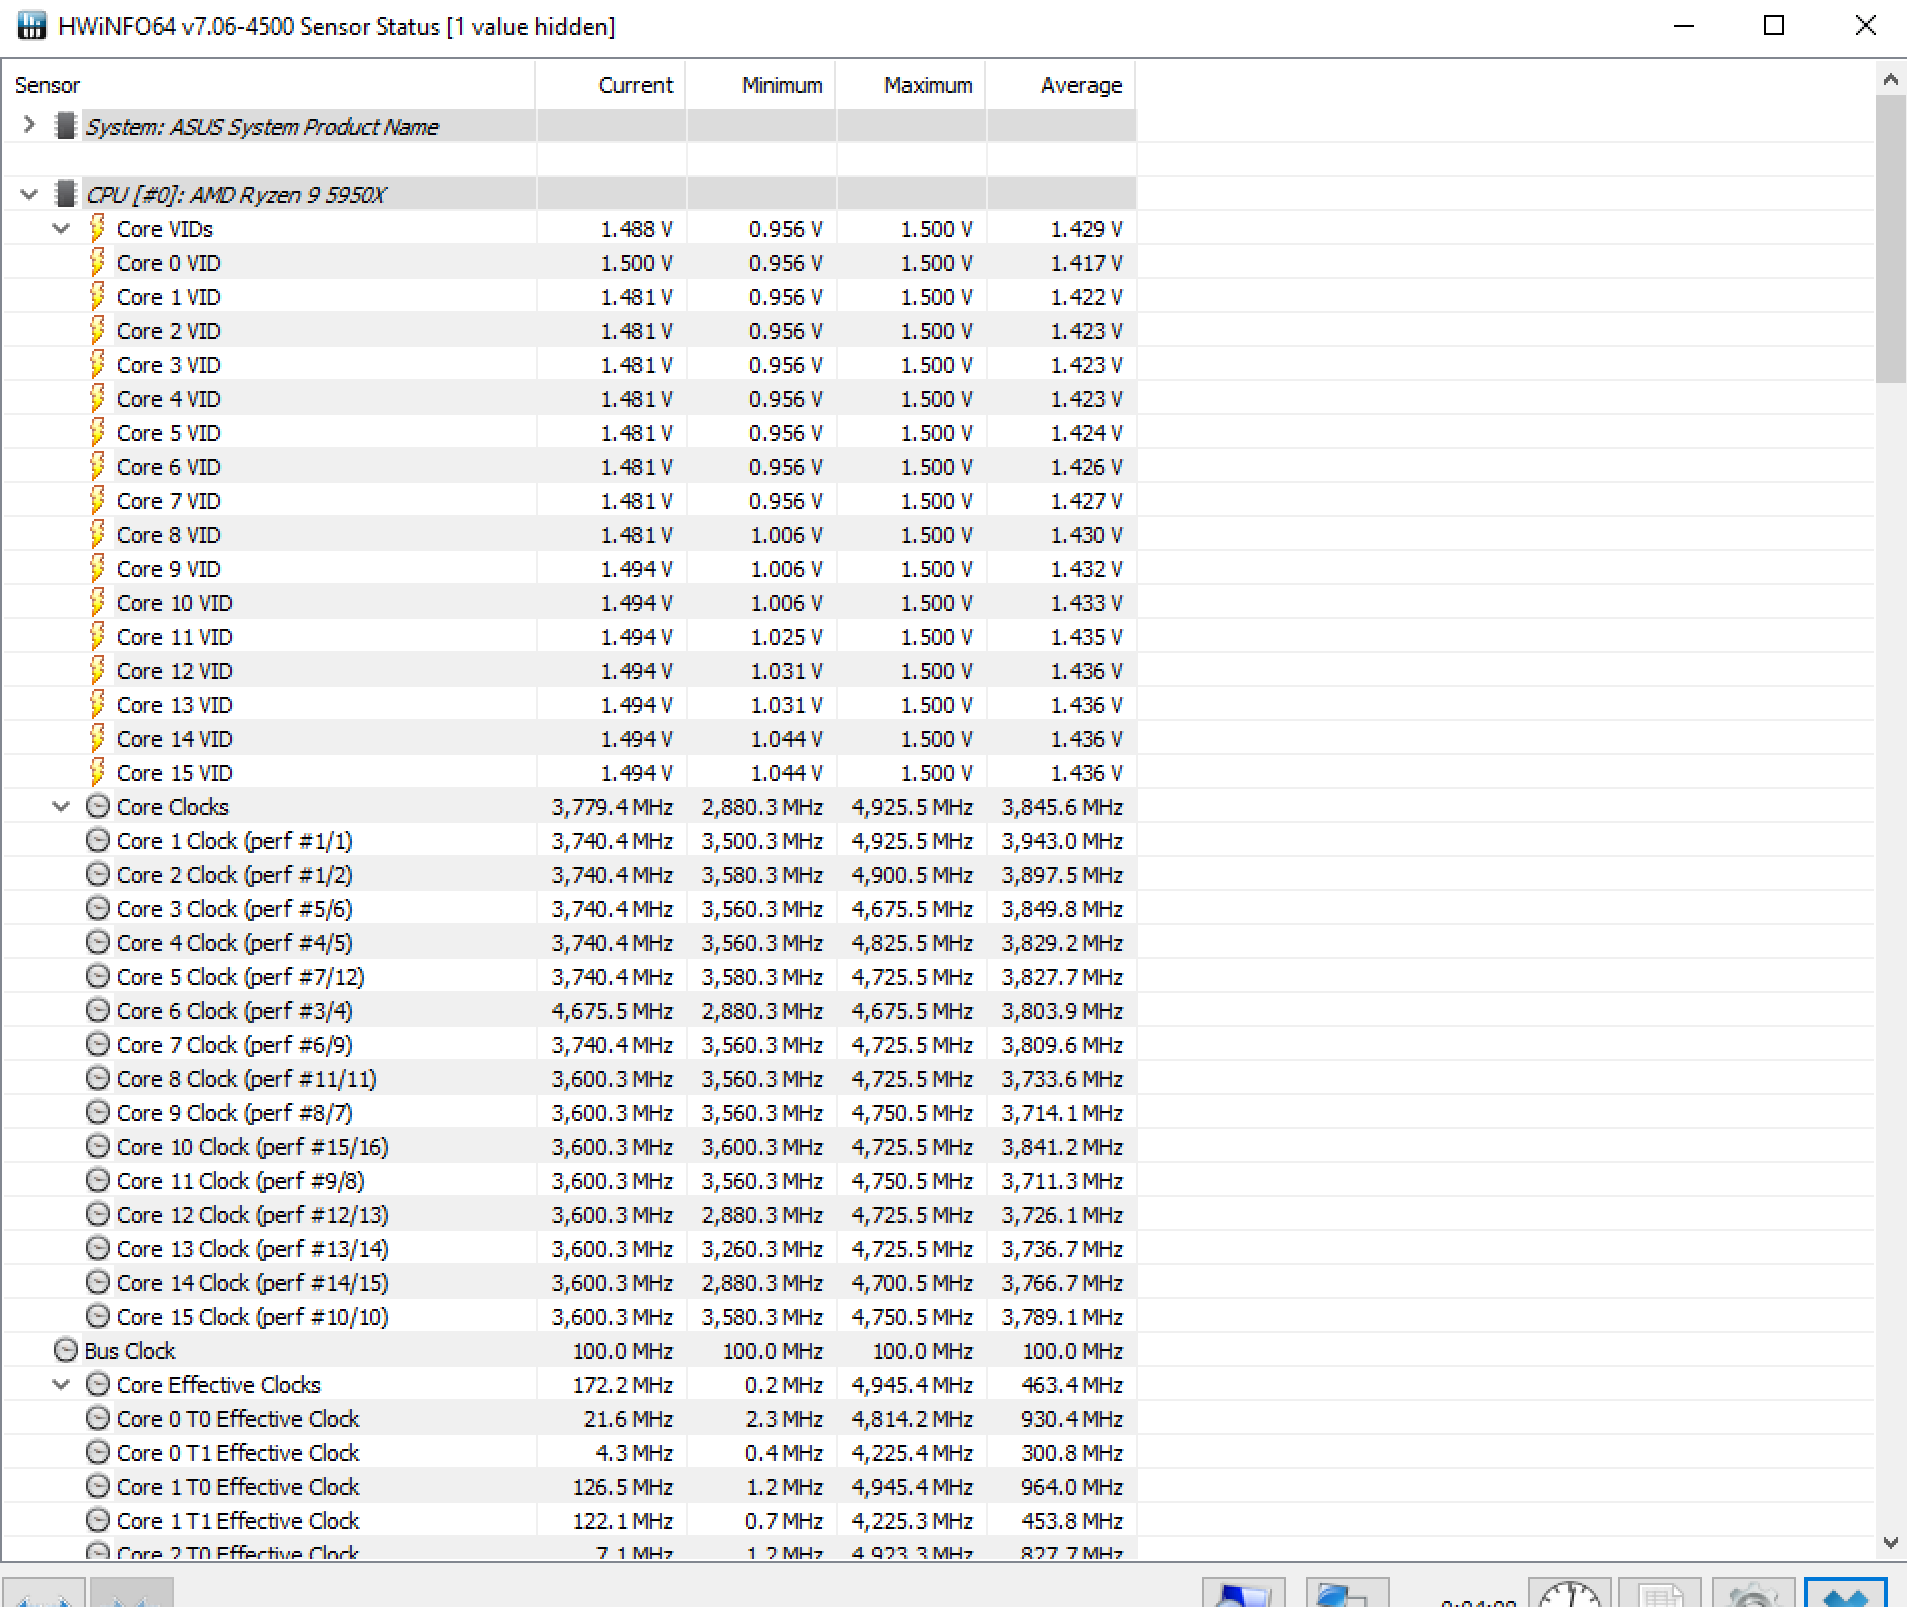Select the Core 14 VID row

[568, 738]
